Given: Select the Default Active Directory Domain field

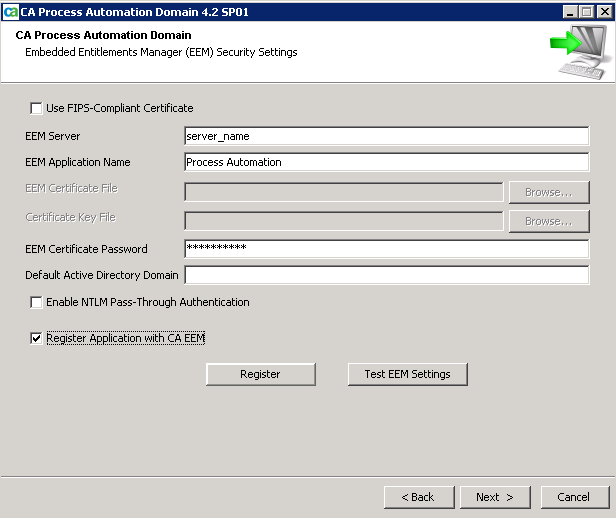Looking at the screenshot, I should (x=387, y=275).
